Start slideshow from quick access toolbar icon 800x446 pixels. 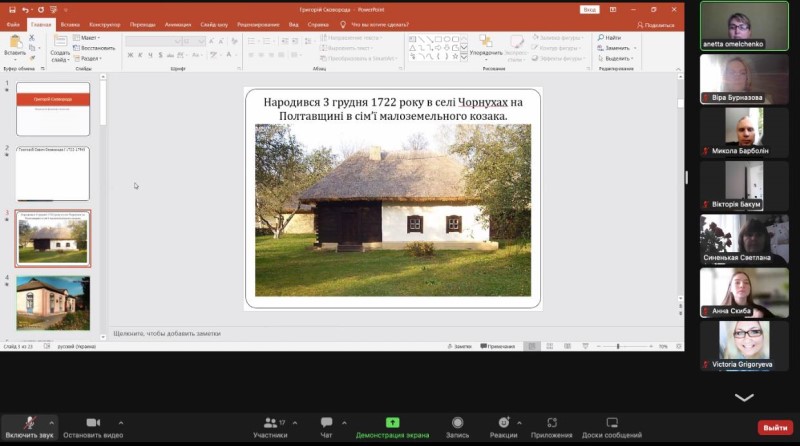pyautogui.click(x=54, y=10)
